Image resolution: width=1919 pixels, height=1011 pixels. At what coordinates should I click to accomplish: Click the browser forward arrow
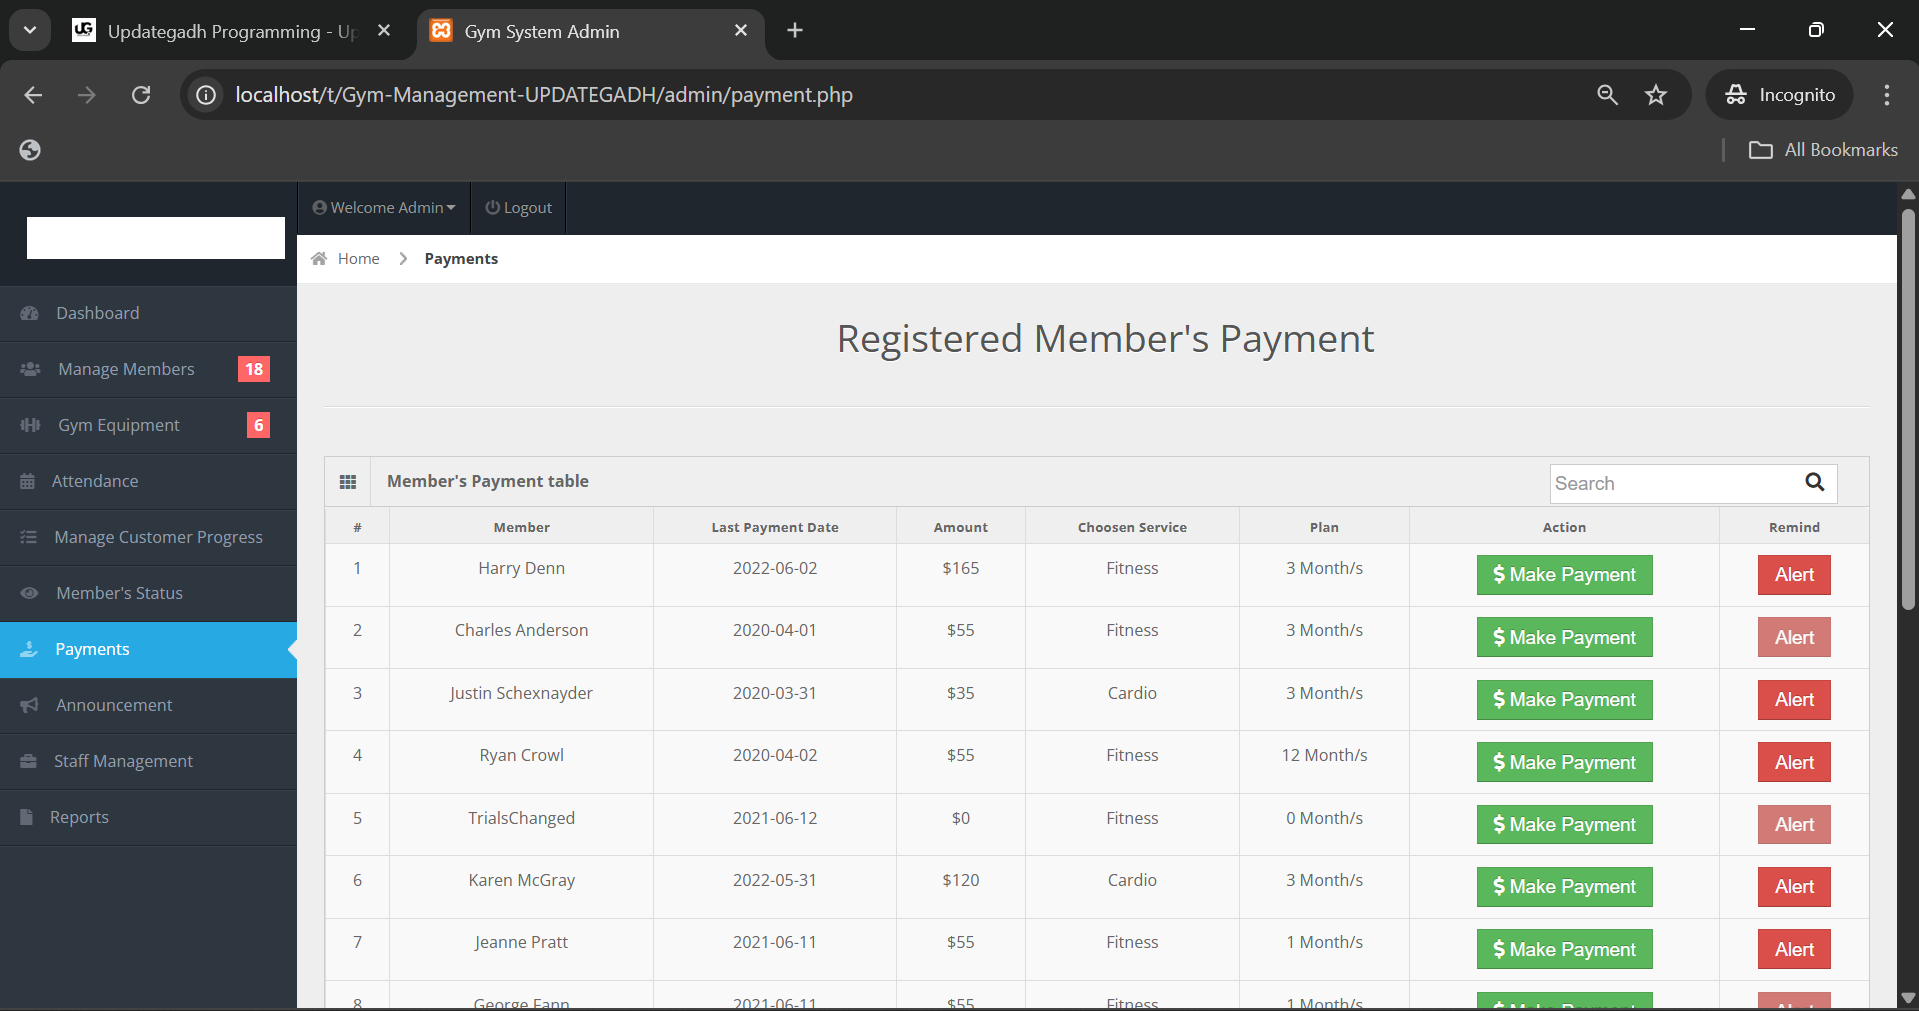click(87, 95)
